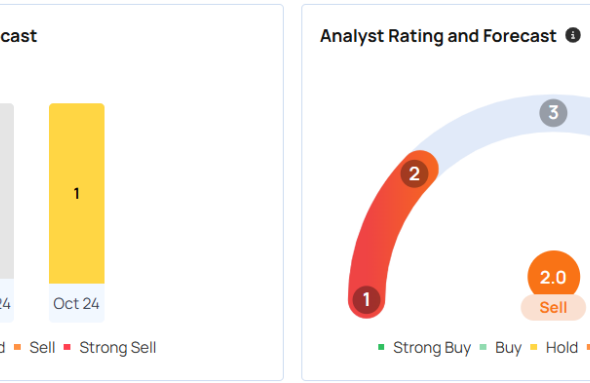Image resolution: width=590 pixels, height=383 pixels.
Task: Click the green Strong Buy color square
Action: coord(381,347)
